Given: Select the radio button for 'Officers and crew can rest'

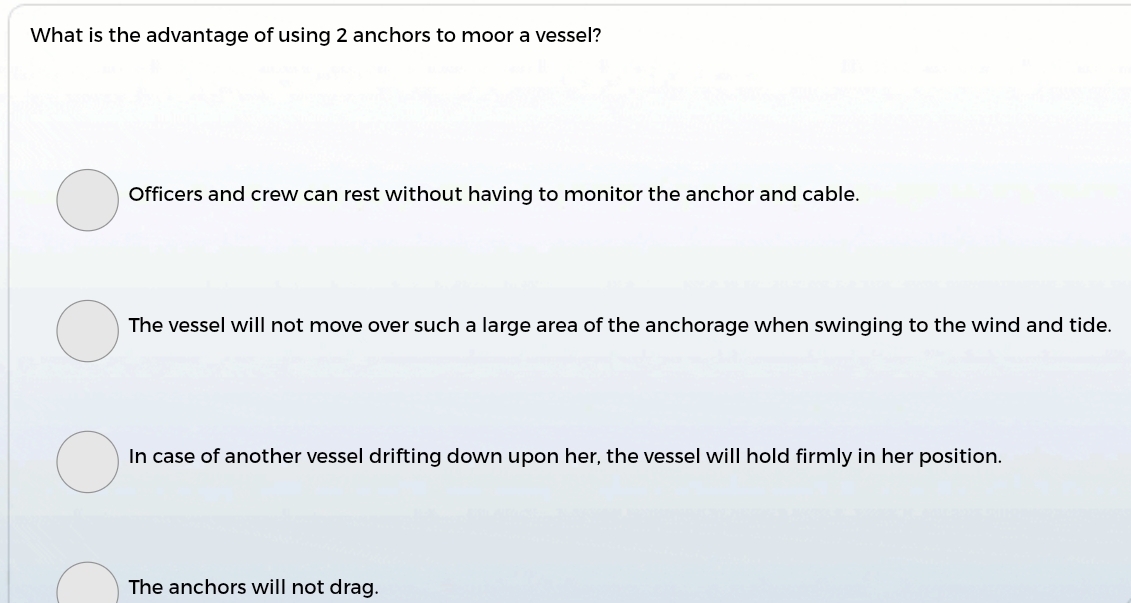Looking at the screenshot, I should [x=87, y=200].
